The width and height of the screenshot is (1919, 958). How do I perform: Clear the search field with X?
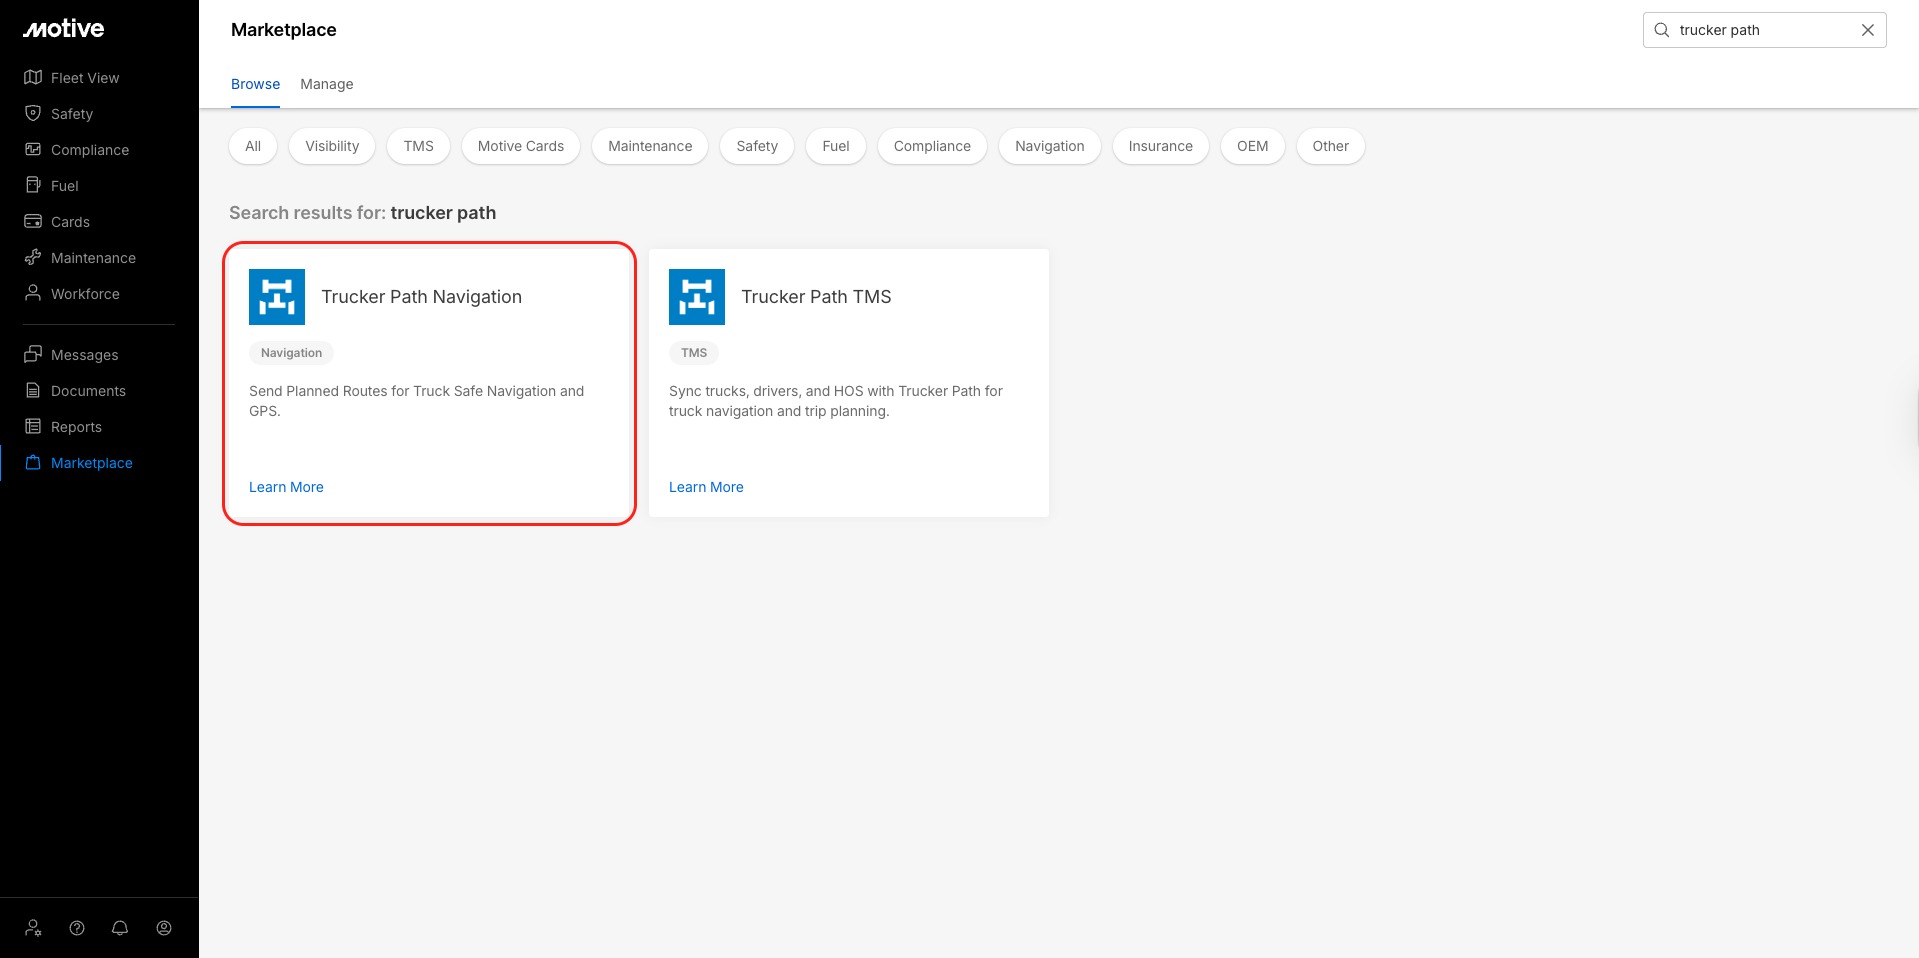point(1867,30)
